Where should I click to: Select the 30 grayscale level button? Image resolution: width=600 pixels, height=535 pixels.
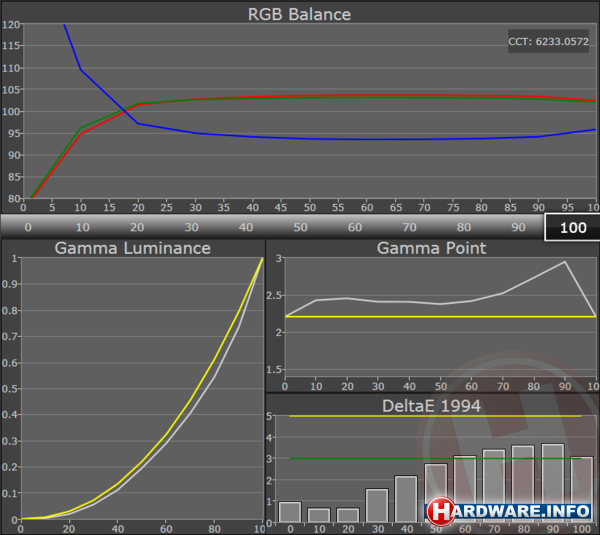(x=192, y=227)
